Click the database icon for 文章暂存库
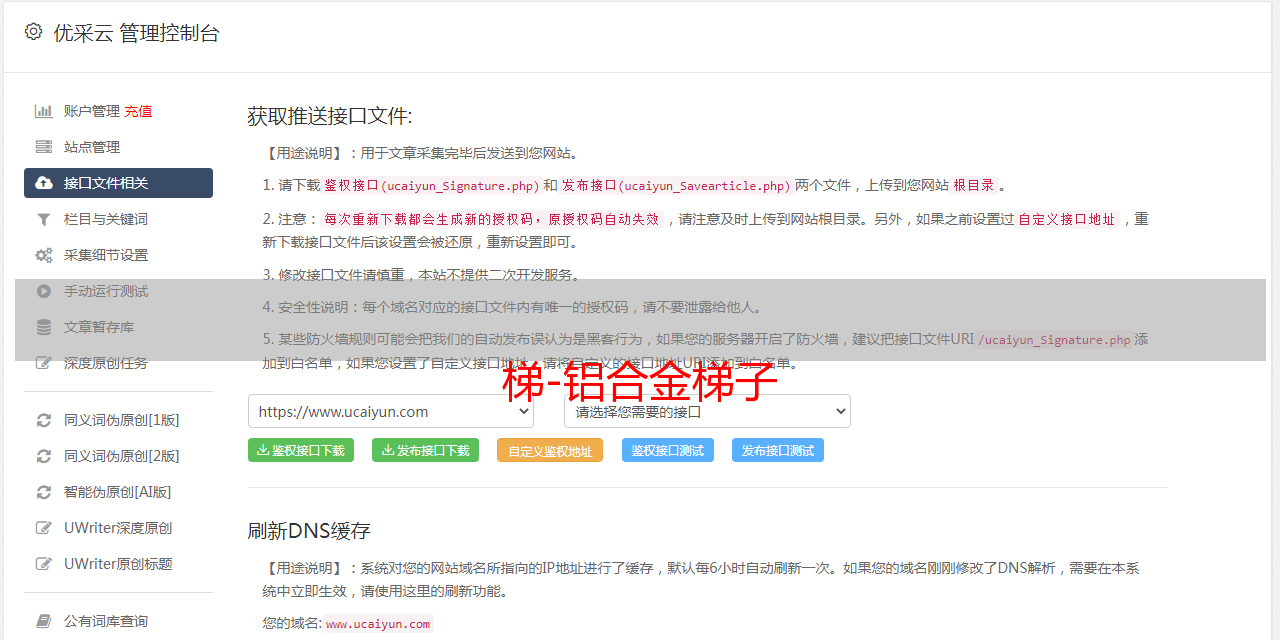The width and height of the screenshot is (1280, 640). coord(44,327)
